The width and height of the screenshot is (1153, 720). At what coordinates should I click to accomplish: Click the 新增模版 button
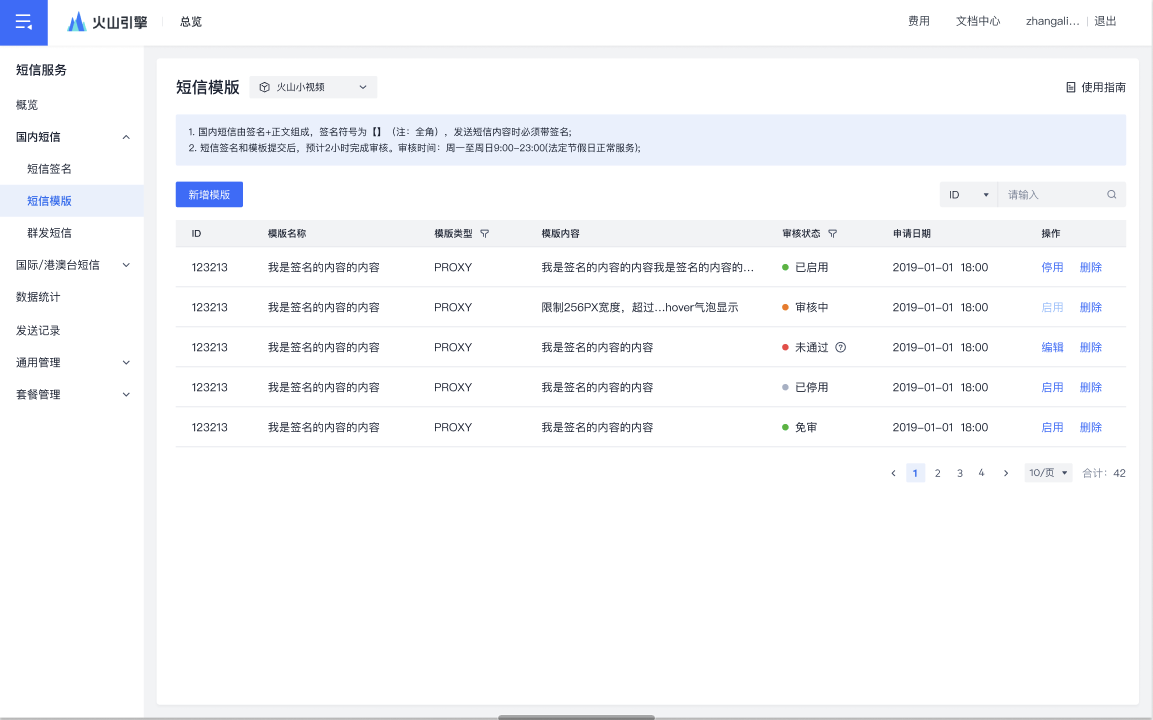pos(209,195)
